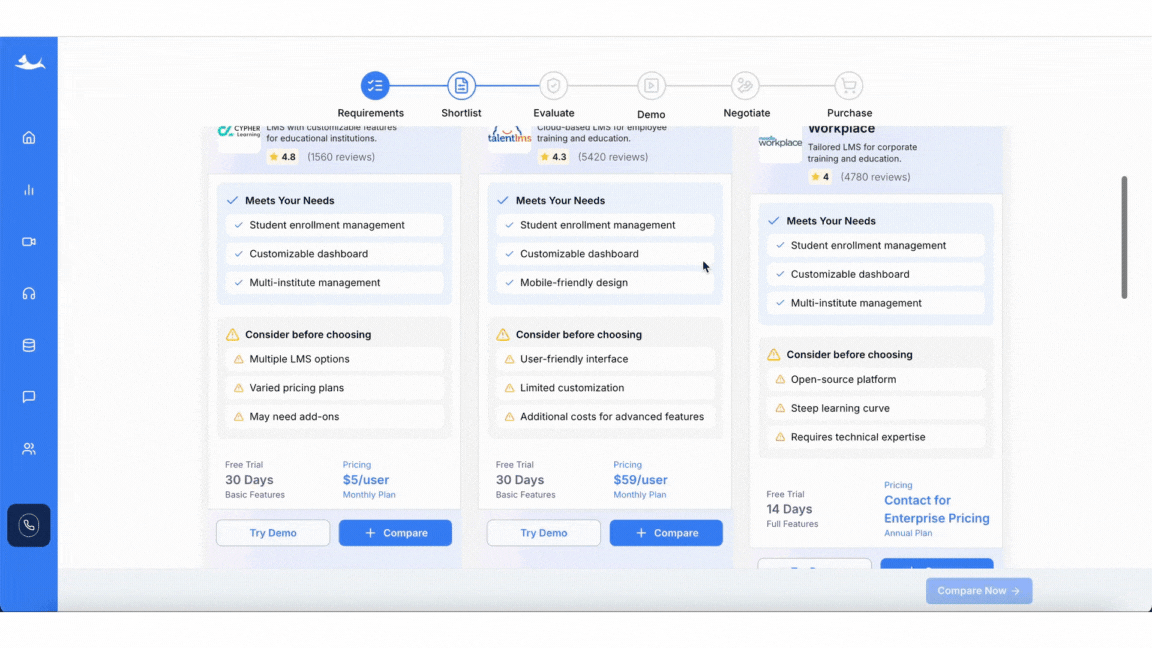Open the headphones support icon
The width and height of the screenshot is (1152, 648).
coord(29,294)
